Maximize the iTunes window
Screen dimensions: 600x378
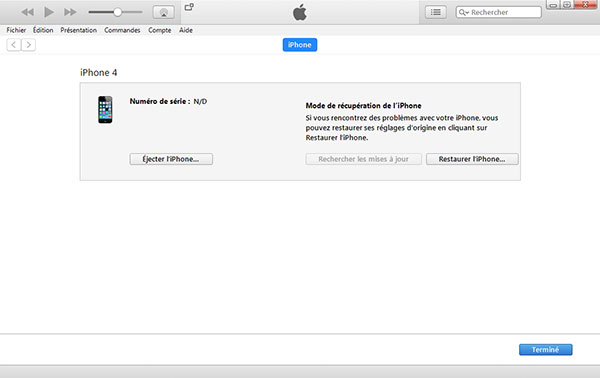pyautogui.click(x=567, y=5)
